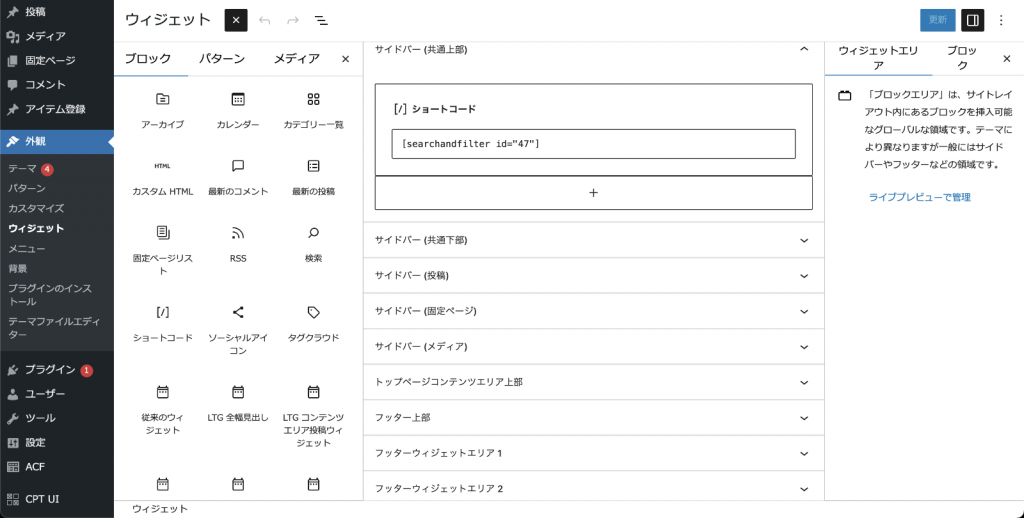Expand the サイドバー (共通下部) widget area
The height and width of the screenshot is (518, 1024).
point(593,240)
